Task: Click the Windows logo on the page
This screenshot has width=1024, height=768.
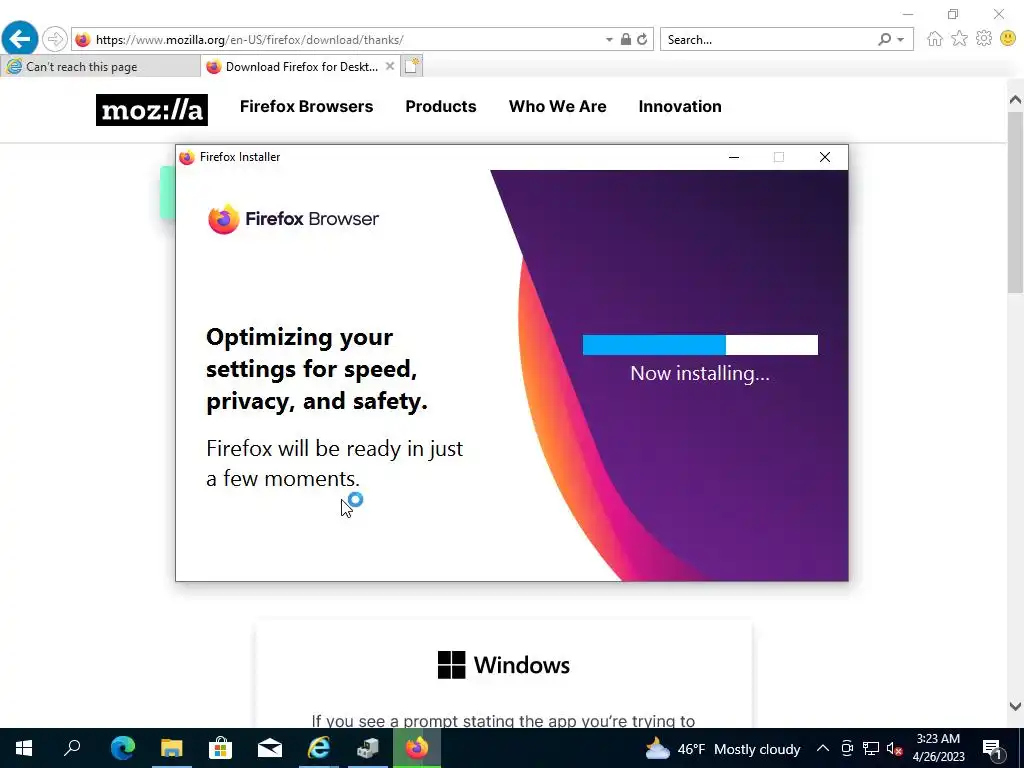Action: pos(451,665)
